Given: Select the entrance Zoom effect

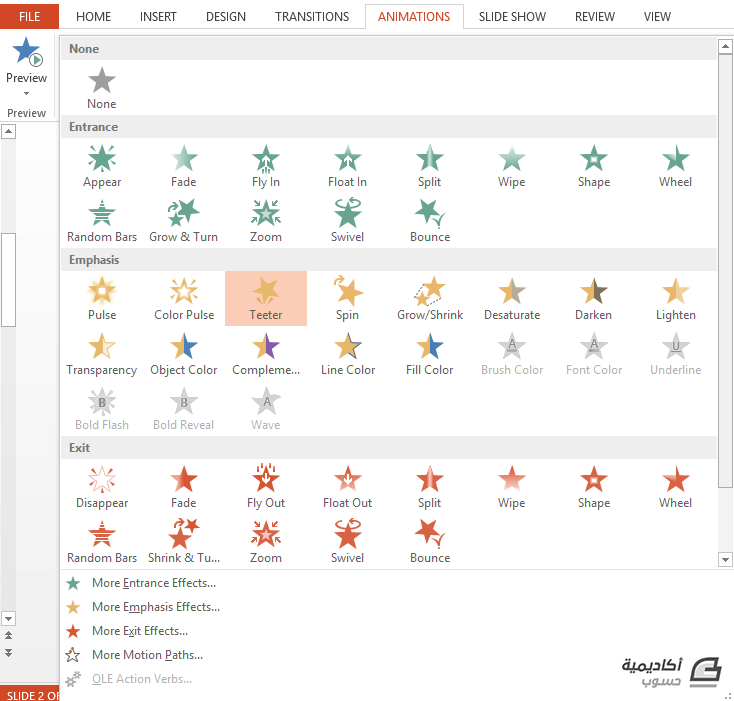Looking at the screenshot, I should point(265,221).
